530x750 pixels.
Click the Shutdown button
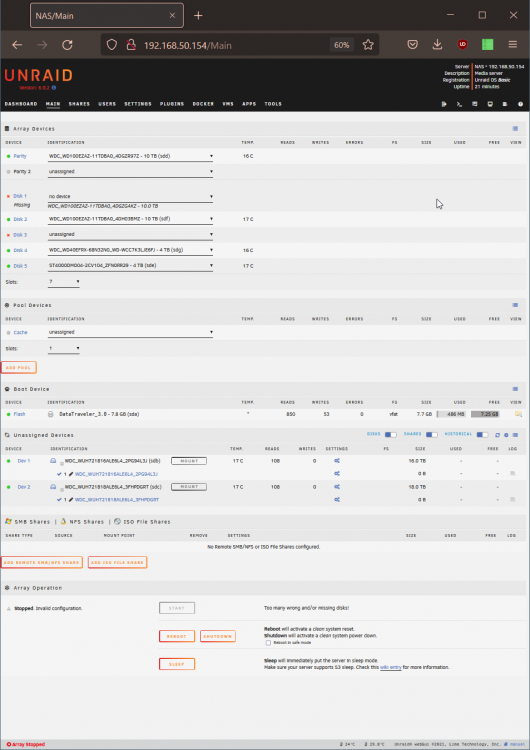point(218,636)
